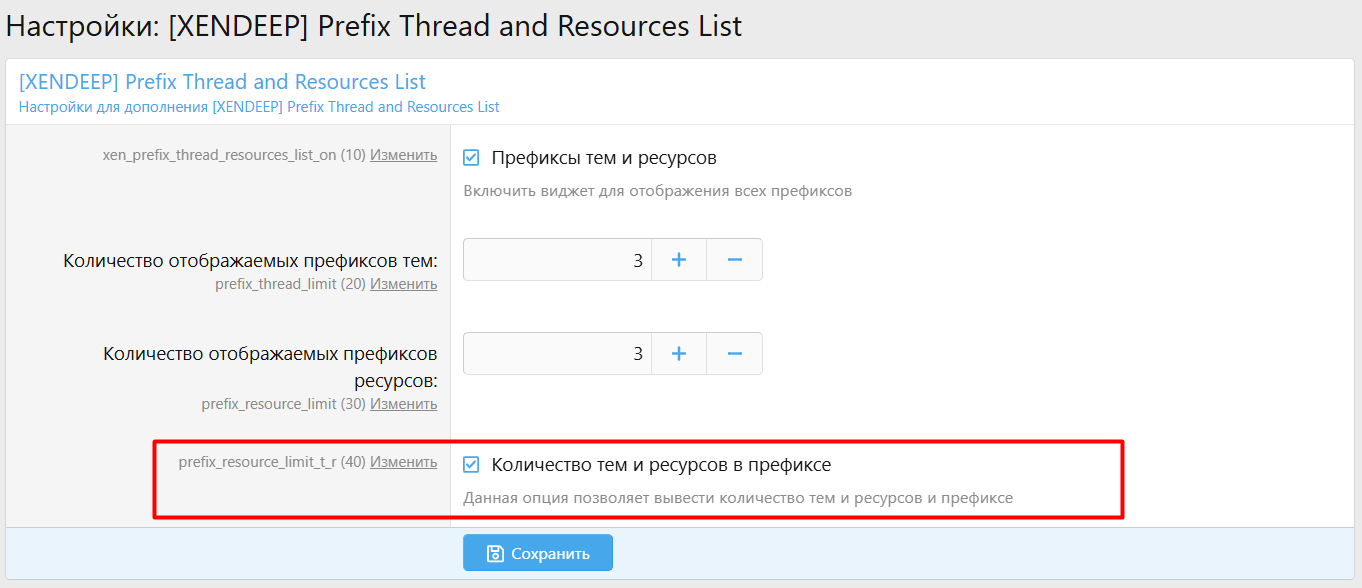Click the floppy disk icon on Сохранить
This screenshot has height=588, width=1362.
click(495, 553)
